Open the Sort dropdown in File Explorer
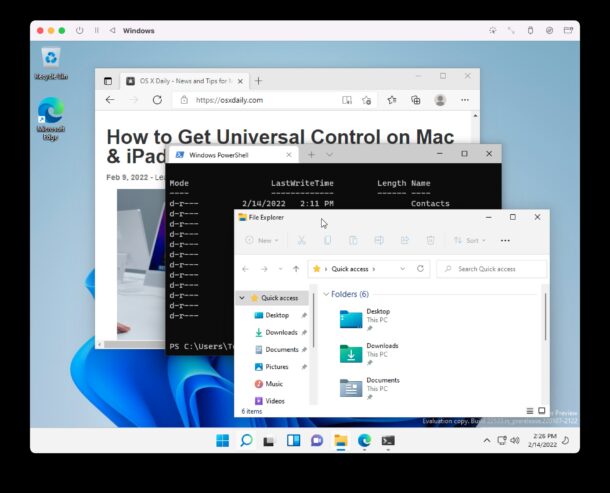 tap(468, 240)
